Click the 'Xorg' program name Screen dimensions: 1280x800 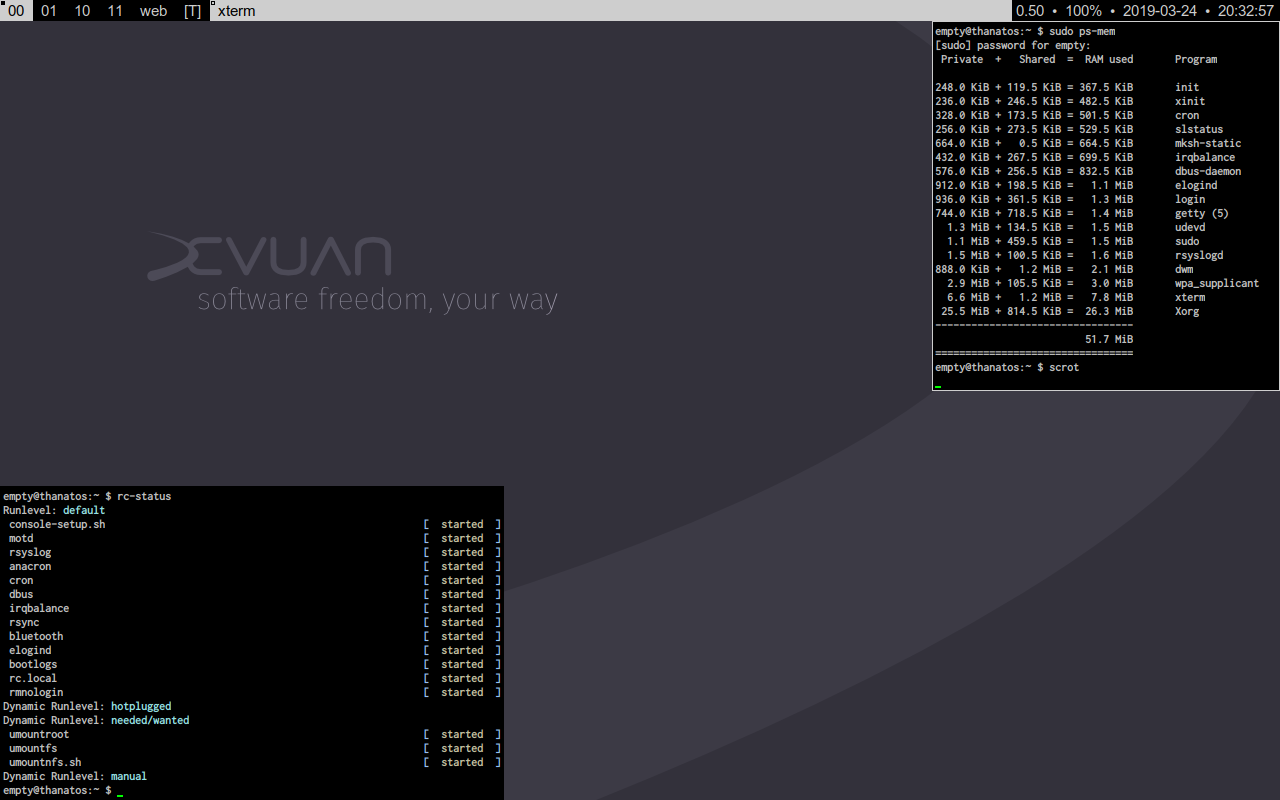click(x=1187, y=311)
